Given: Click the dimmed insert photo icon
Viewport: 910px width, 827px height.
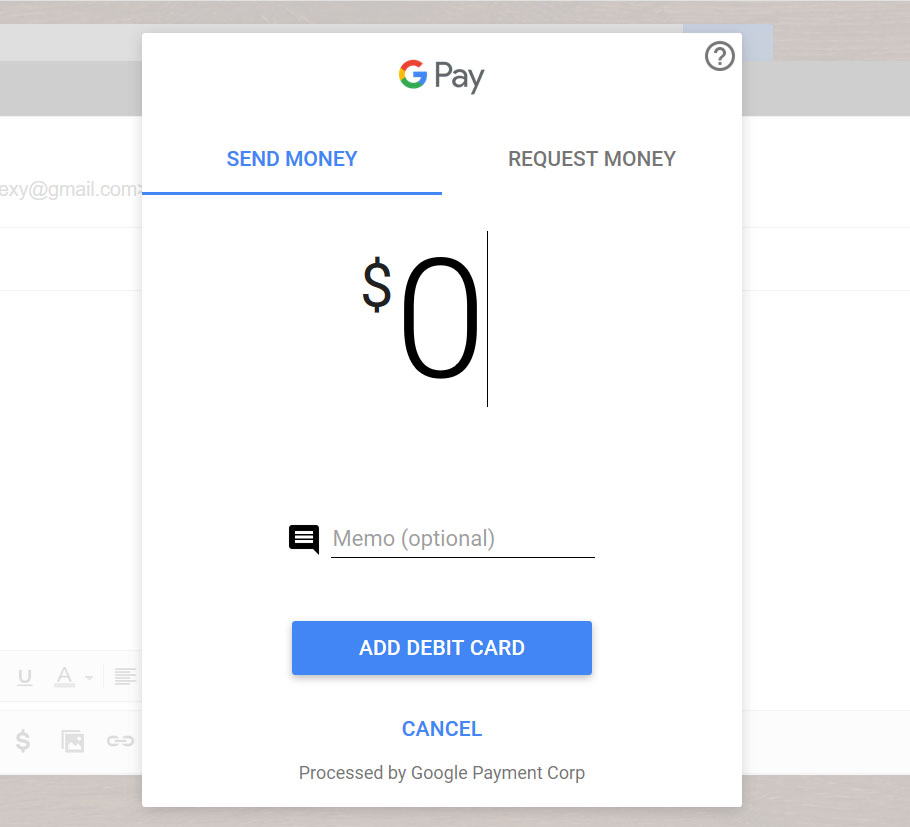Looking at the screenshot, I should coord(73,741).
